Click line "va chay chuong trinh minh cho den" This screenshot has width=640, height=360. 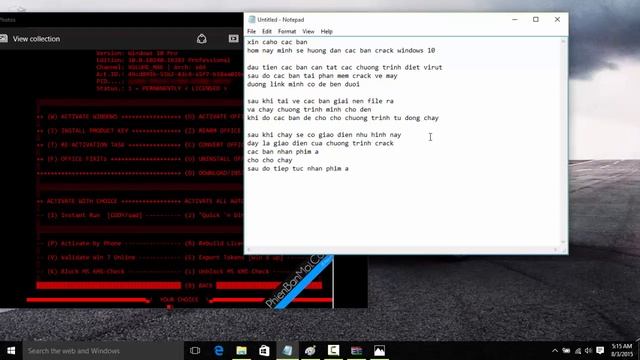tap(309, 109)
